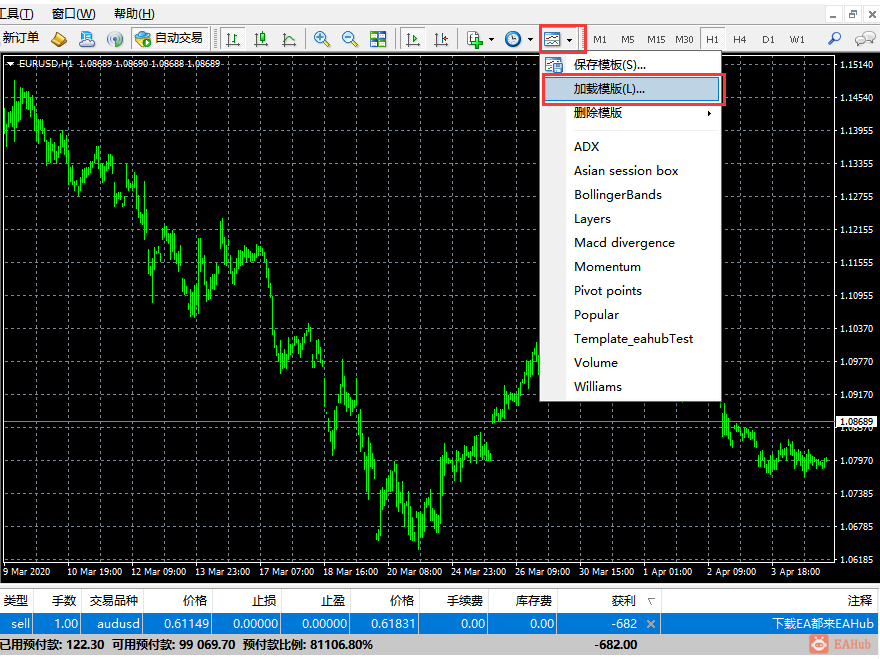Image resolution: width=880 pixels, height=659 pixels.
Task: Open the Help (帮助) menu
Action: (134, 13)
